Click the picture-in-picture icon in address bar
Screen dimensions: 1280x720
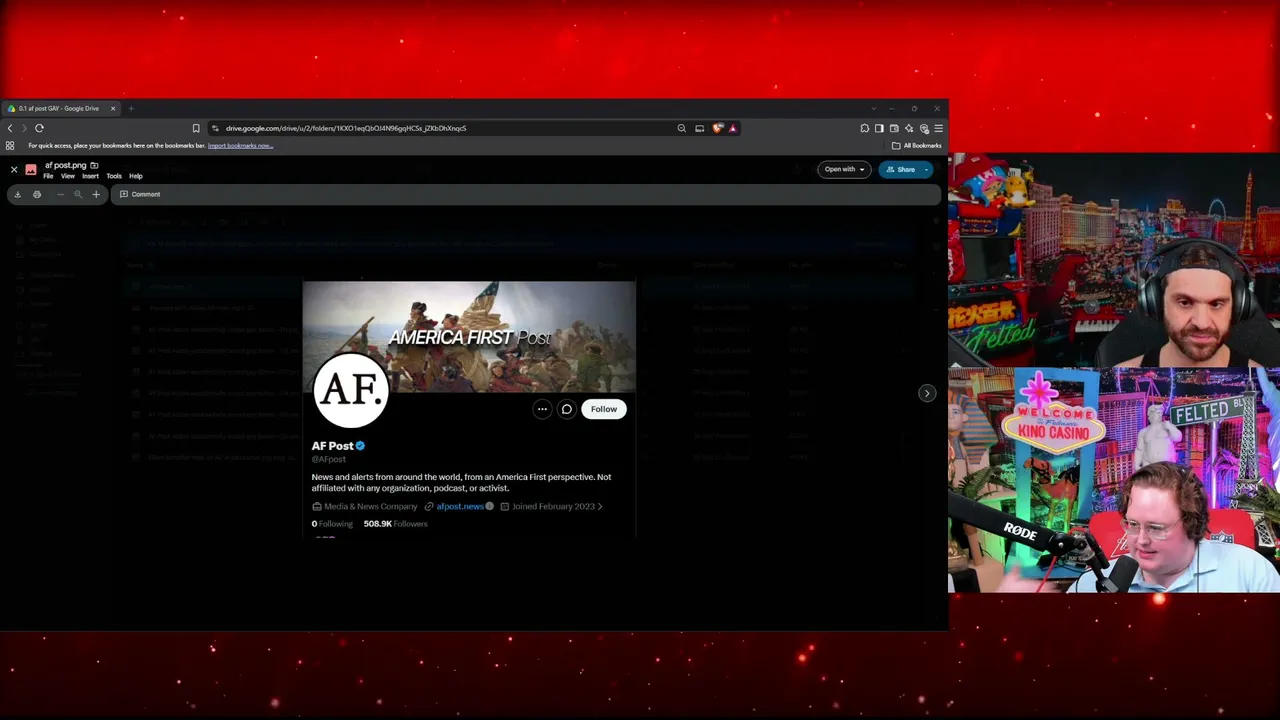(x=700, y=128)
